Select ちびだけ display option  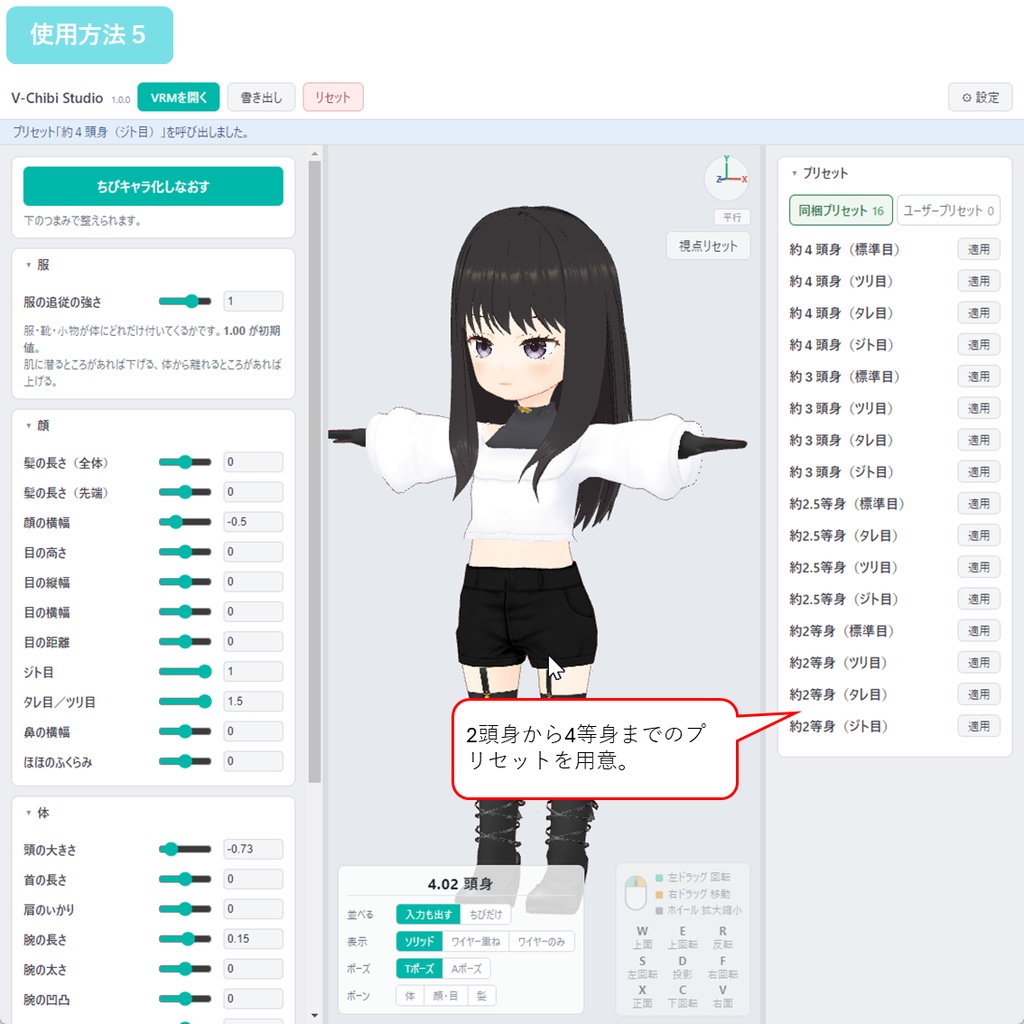(x=485, y=914)
